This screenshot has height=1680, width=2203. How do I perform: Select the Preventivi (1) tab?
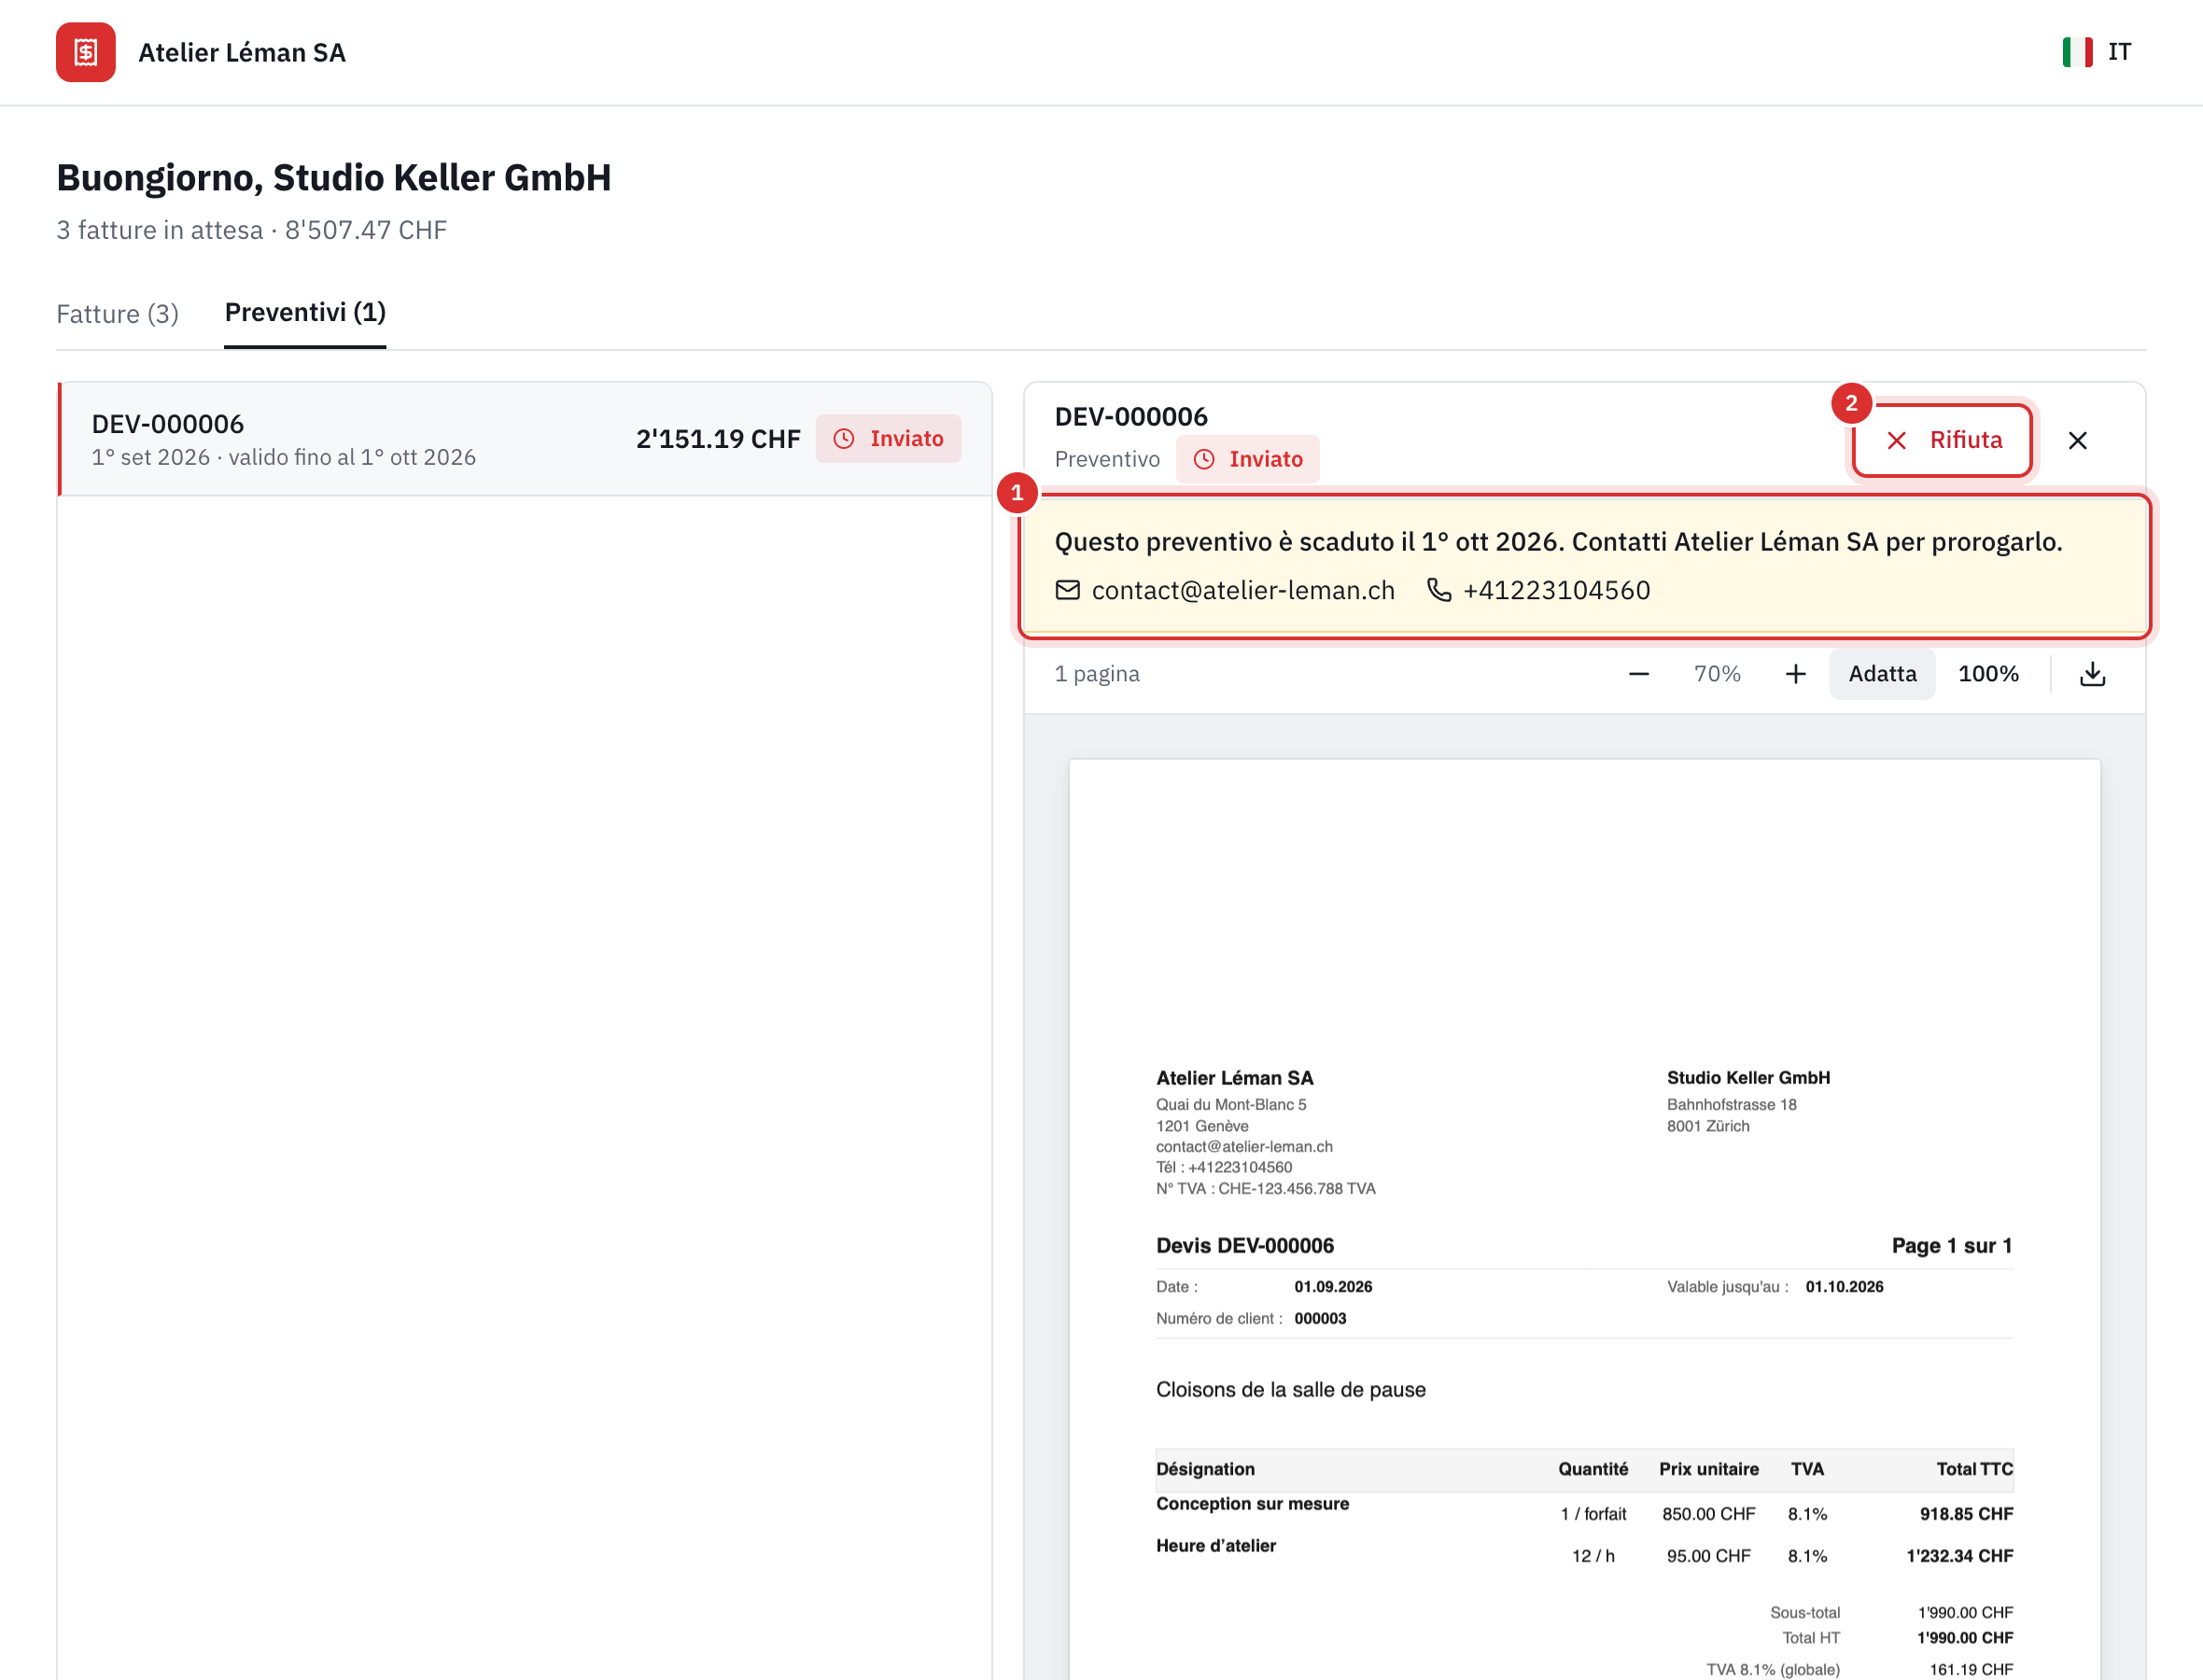[x=305, y=312]
